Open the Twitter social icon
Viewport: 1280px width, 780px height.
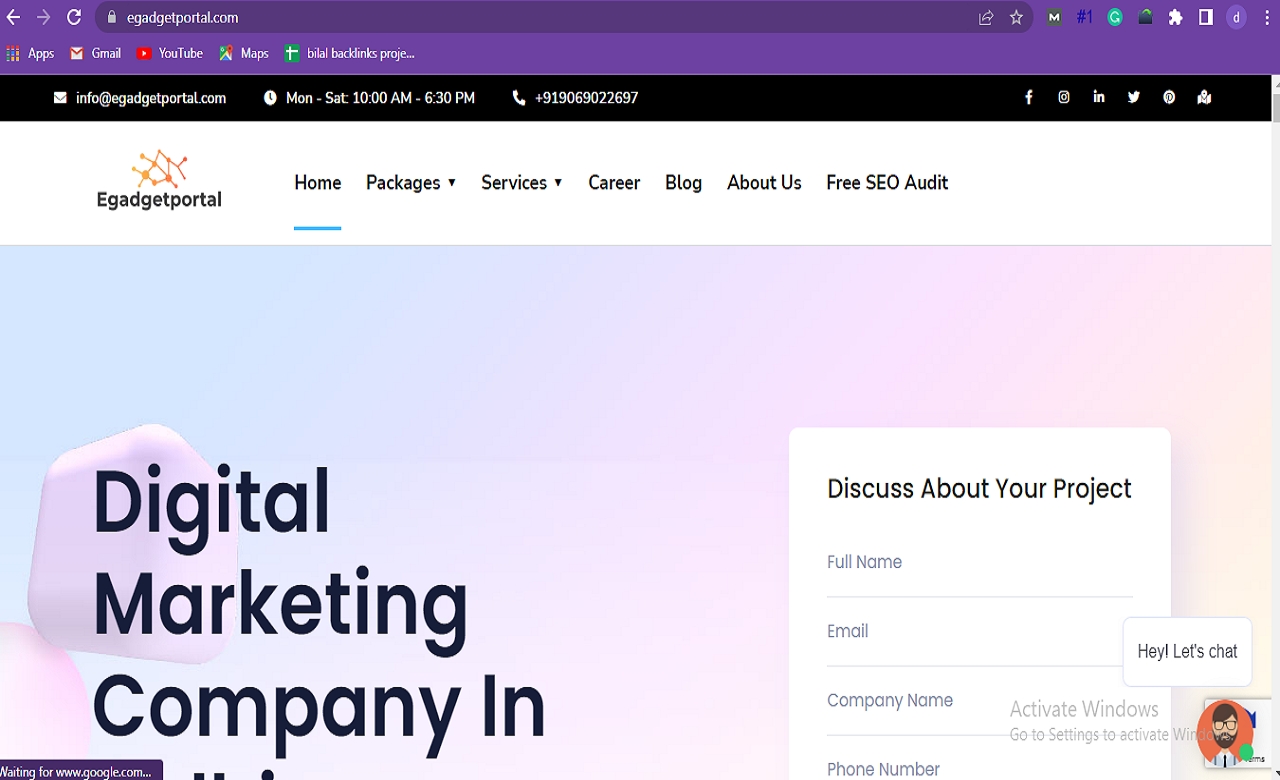click(1134, 98)
